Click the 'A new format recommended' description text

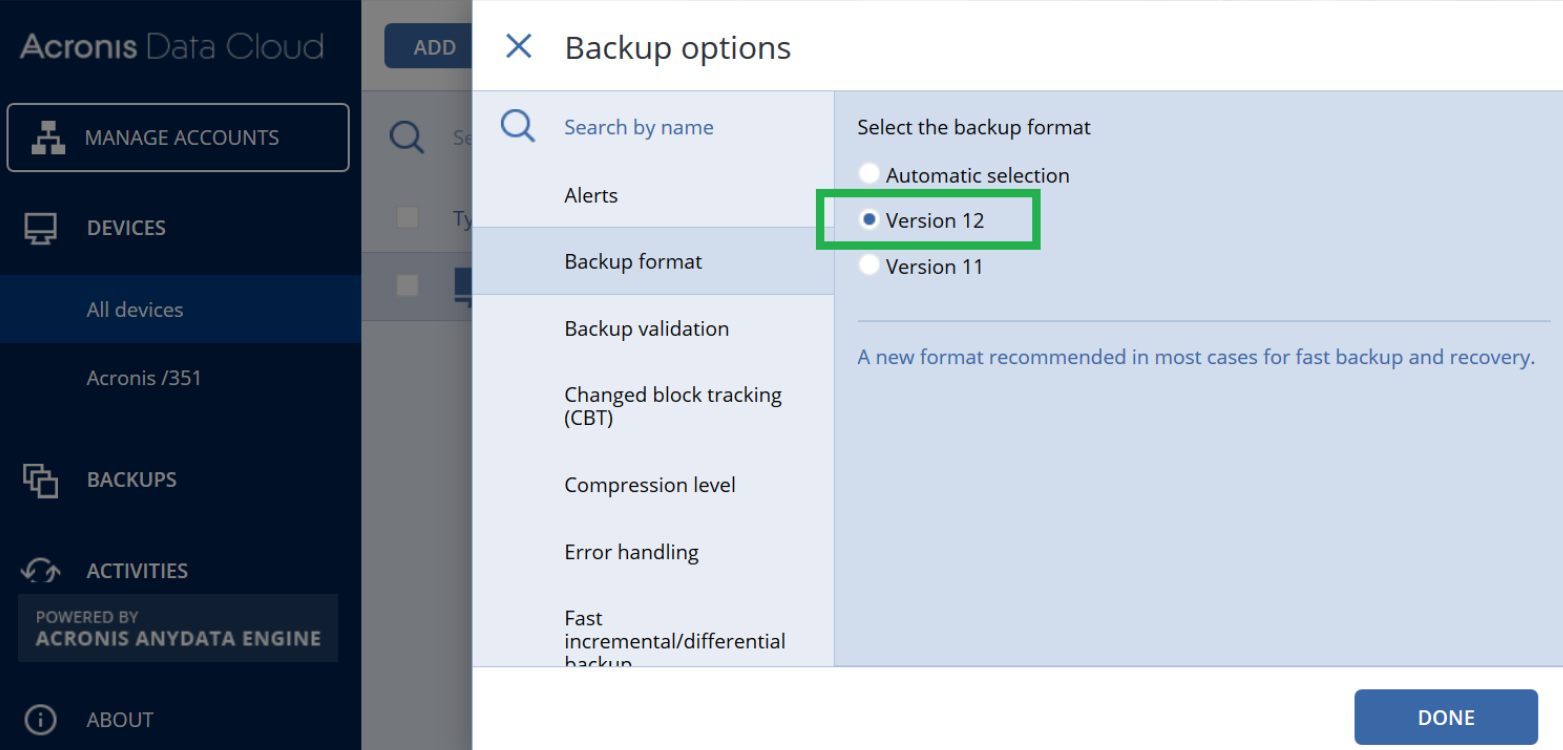[x=1196, y=357]
